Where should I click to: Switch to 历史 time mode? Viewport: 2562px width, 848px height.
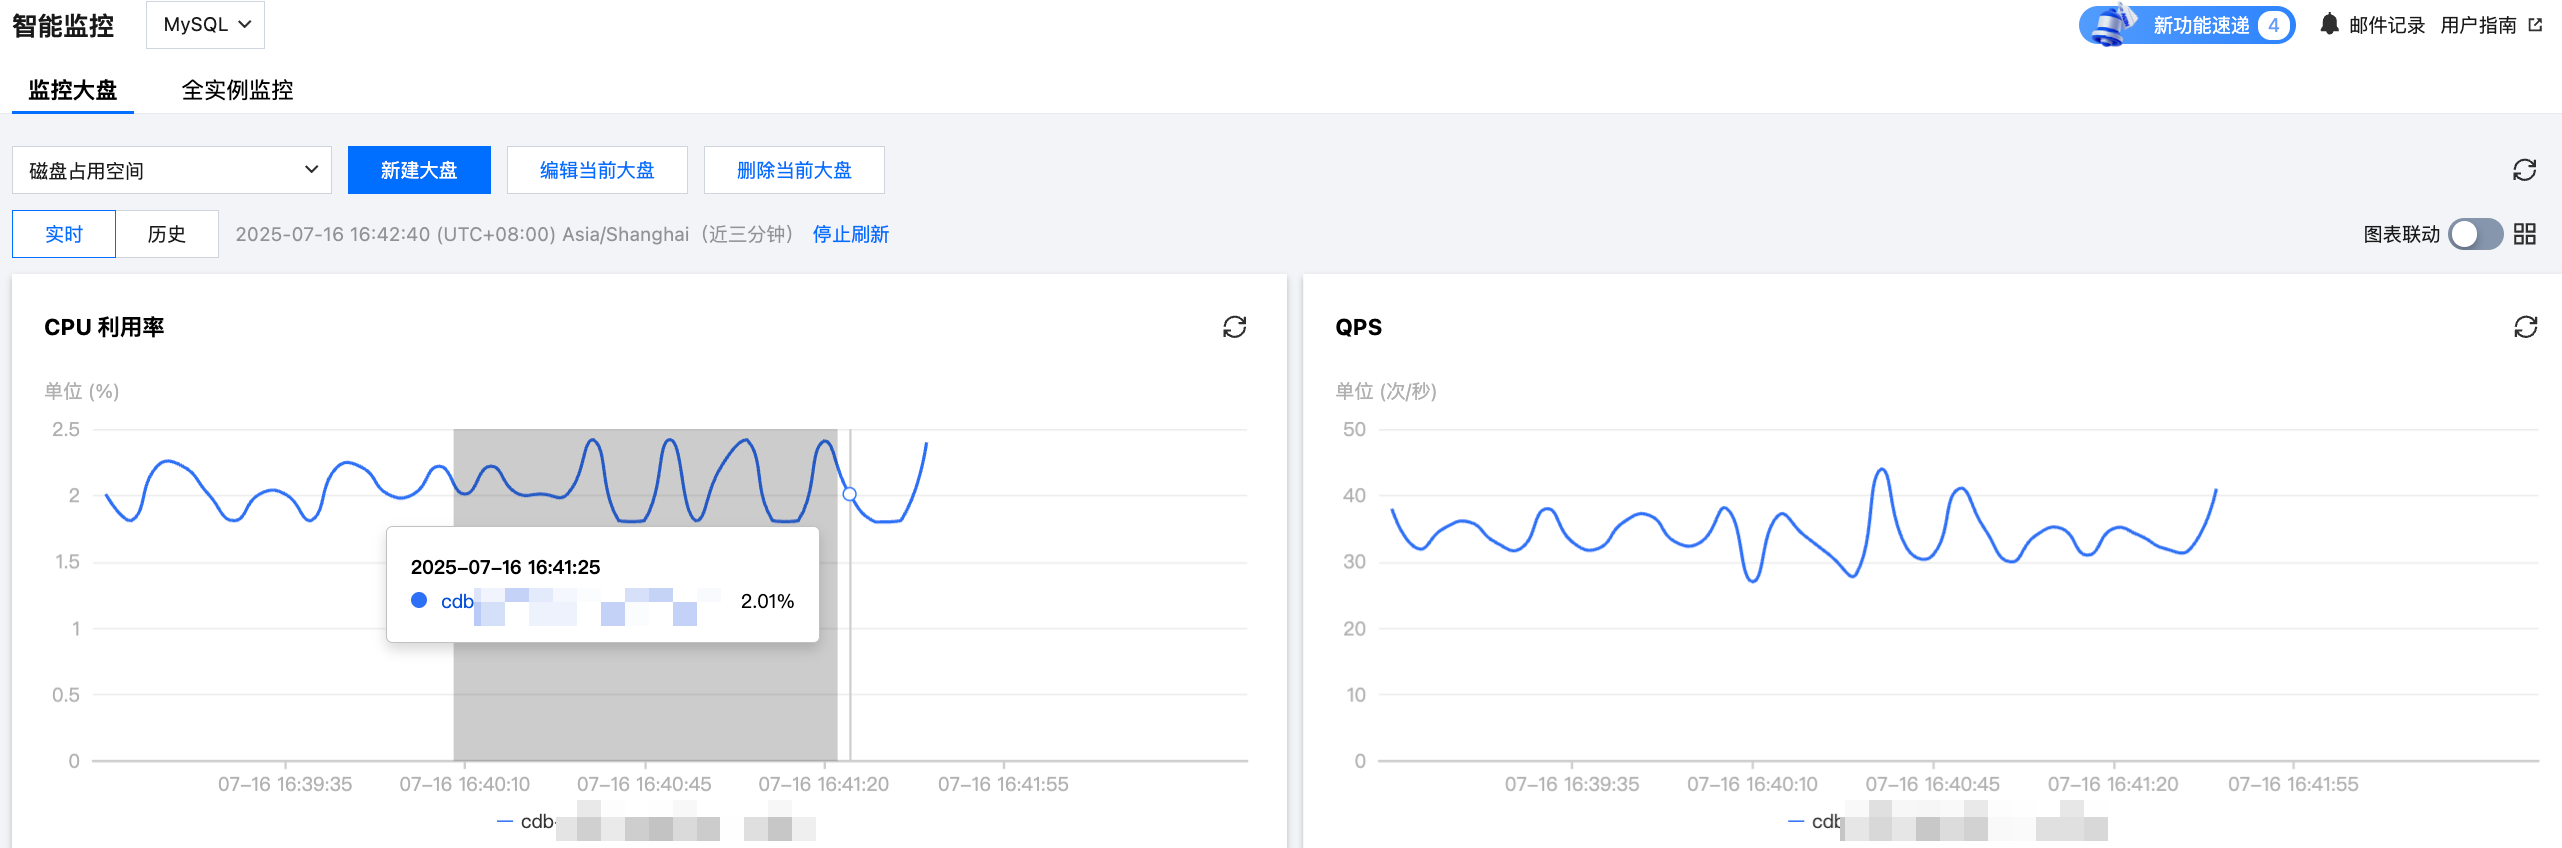tap(167, 234)
